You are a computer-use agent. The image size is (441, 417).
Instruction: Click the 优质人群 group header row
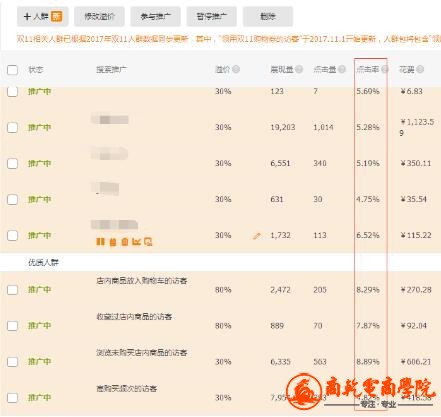220,262
